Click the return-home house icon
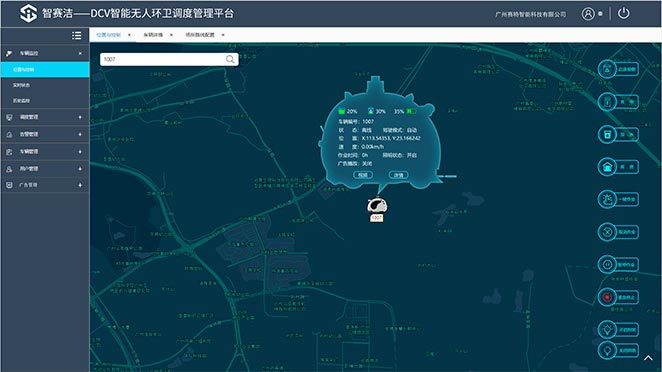Viewport: 662px width, 372px height. coord(607,167)
